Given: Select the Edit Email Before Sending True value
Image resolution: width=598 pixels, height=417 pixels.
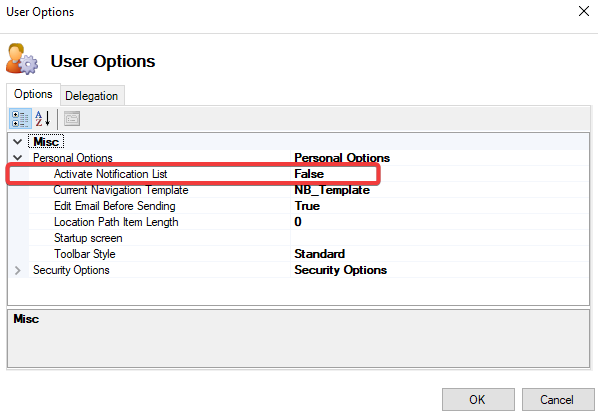Looking at the screenshot, I should tap(440, 206).
